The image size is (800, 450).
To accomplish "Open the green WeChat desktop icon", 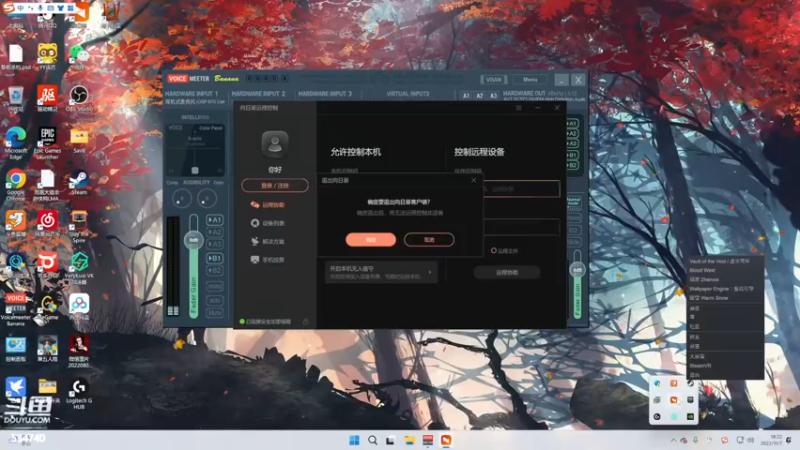I will 79,56.
